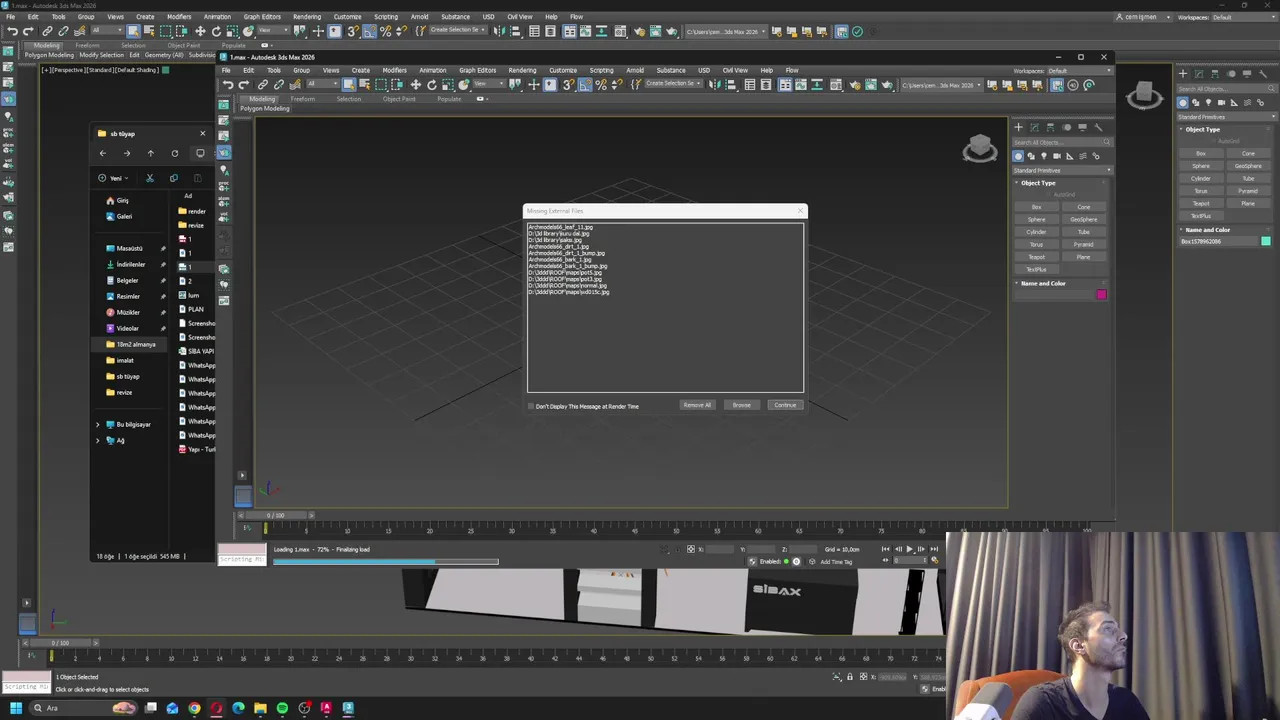The width and height of the screenshot is (1280, 720).
Task: Undo in front 3ds Max toolbar
Action: coord(228,85)
